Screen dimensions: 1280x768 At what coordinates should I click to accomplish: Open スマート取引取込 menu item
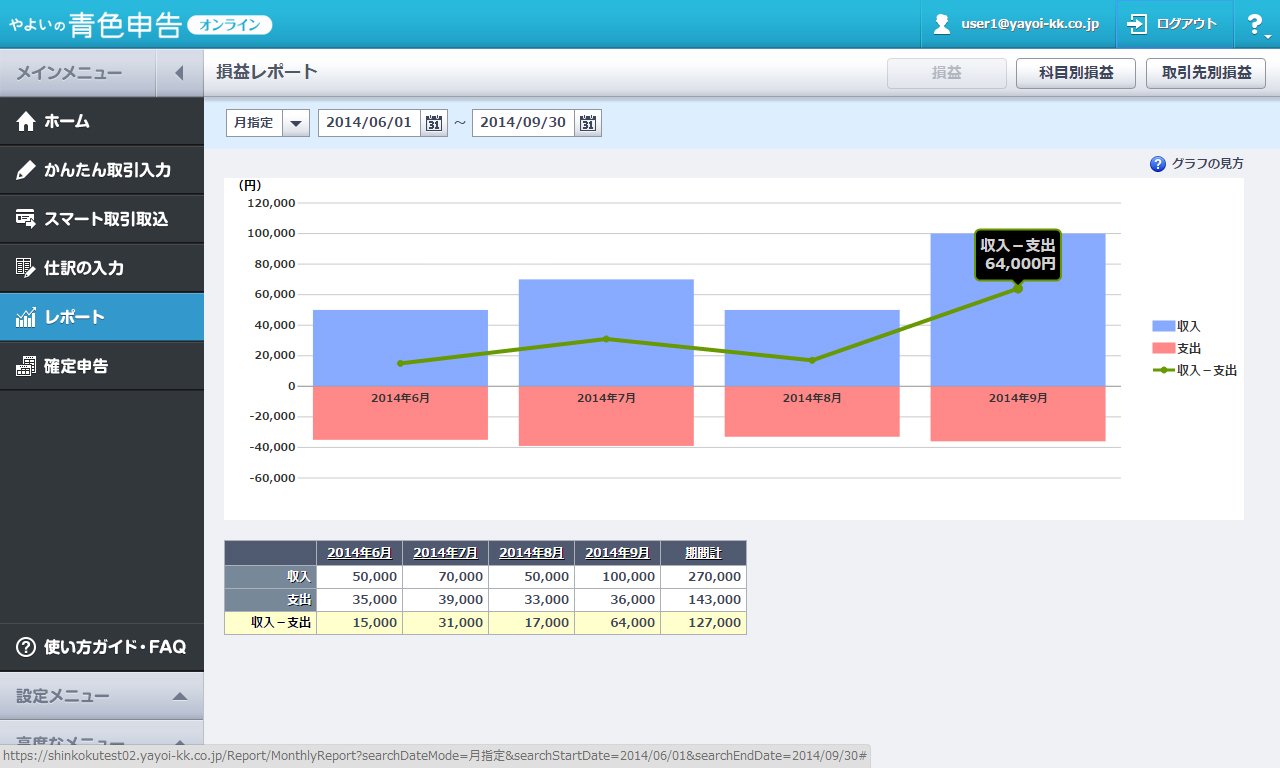(x=102, y=219)
